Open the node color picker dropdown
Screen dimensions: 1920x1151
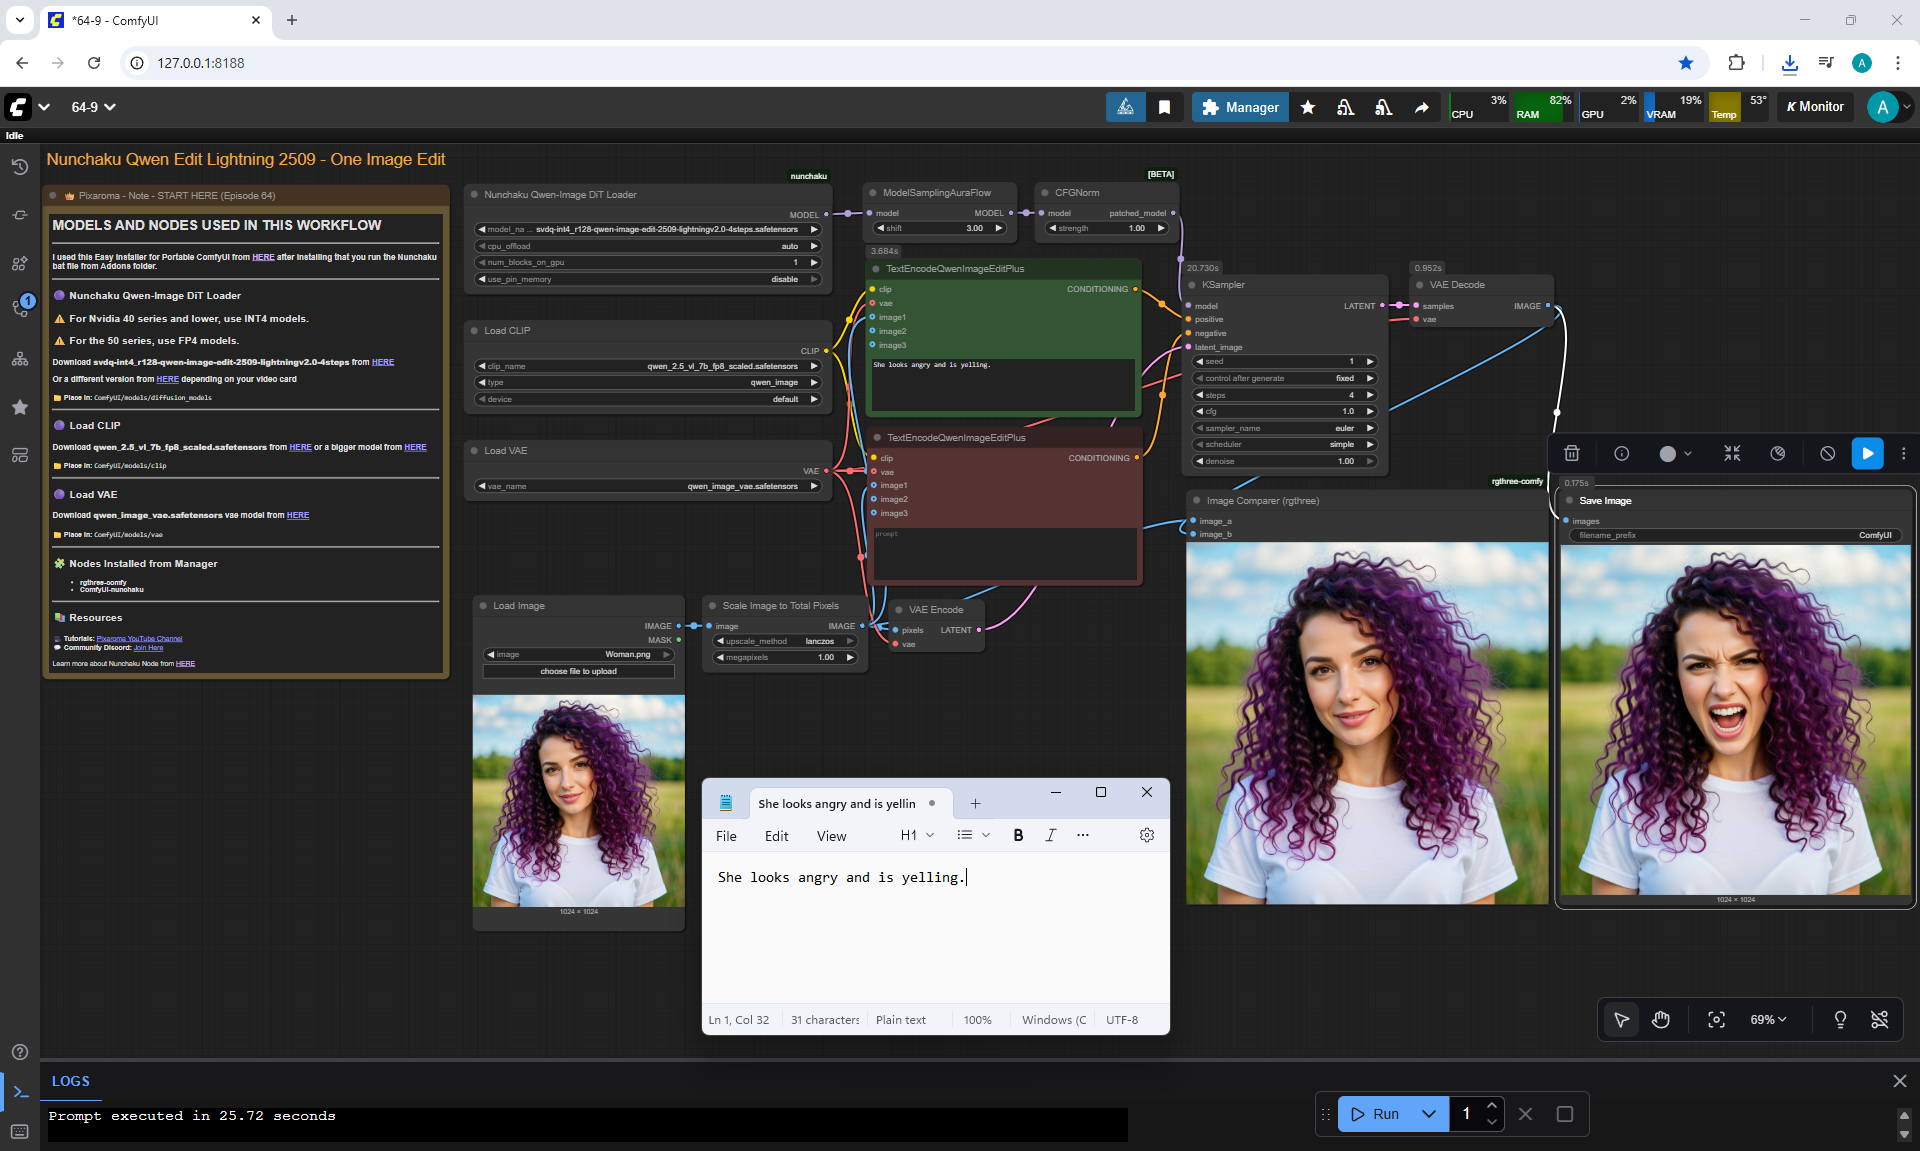click(x=1675, y=453)
